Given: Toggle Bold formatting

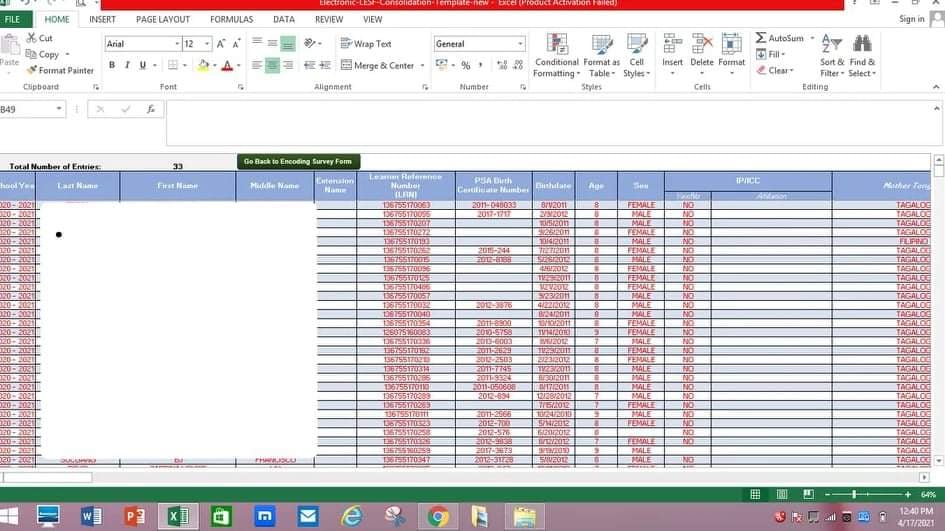Looking at the screenshot, I should (x=111, y=65).
